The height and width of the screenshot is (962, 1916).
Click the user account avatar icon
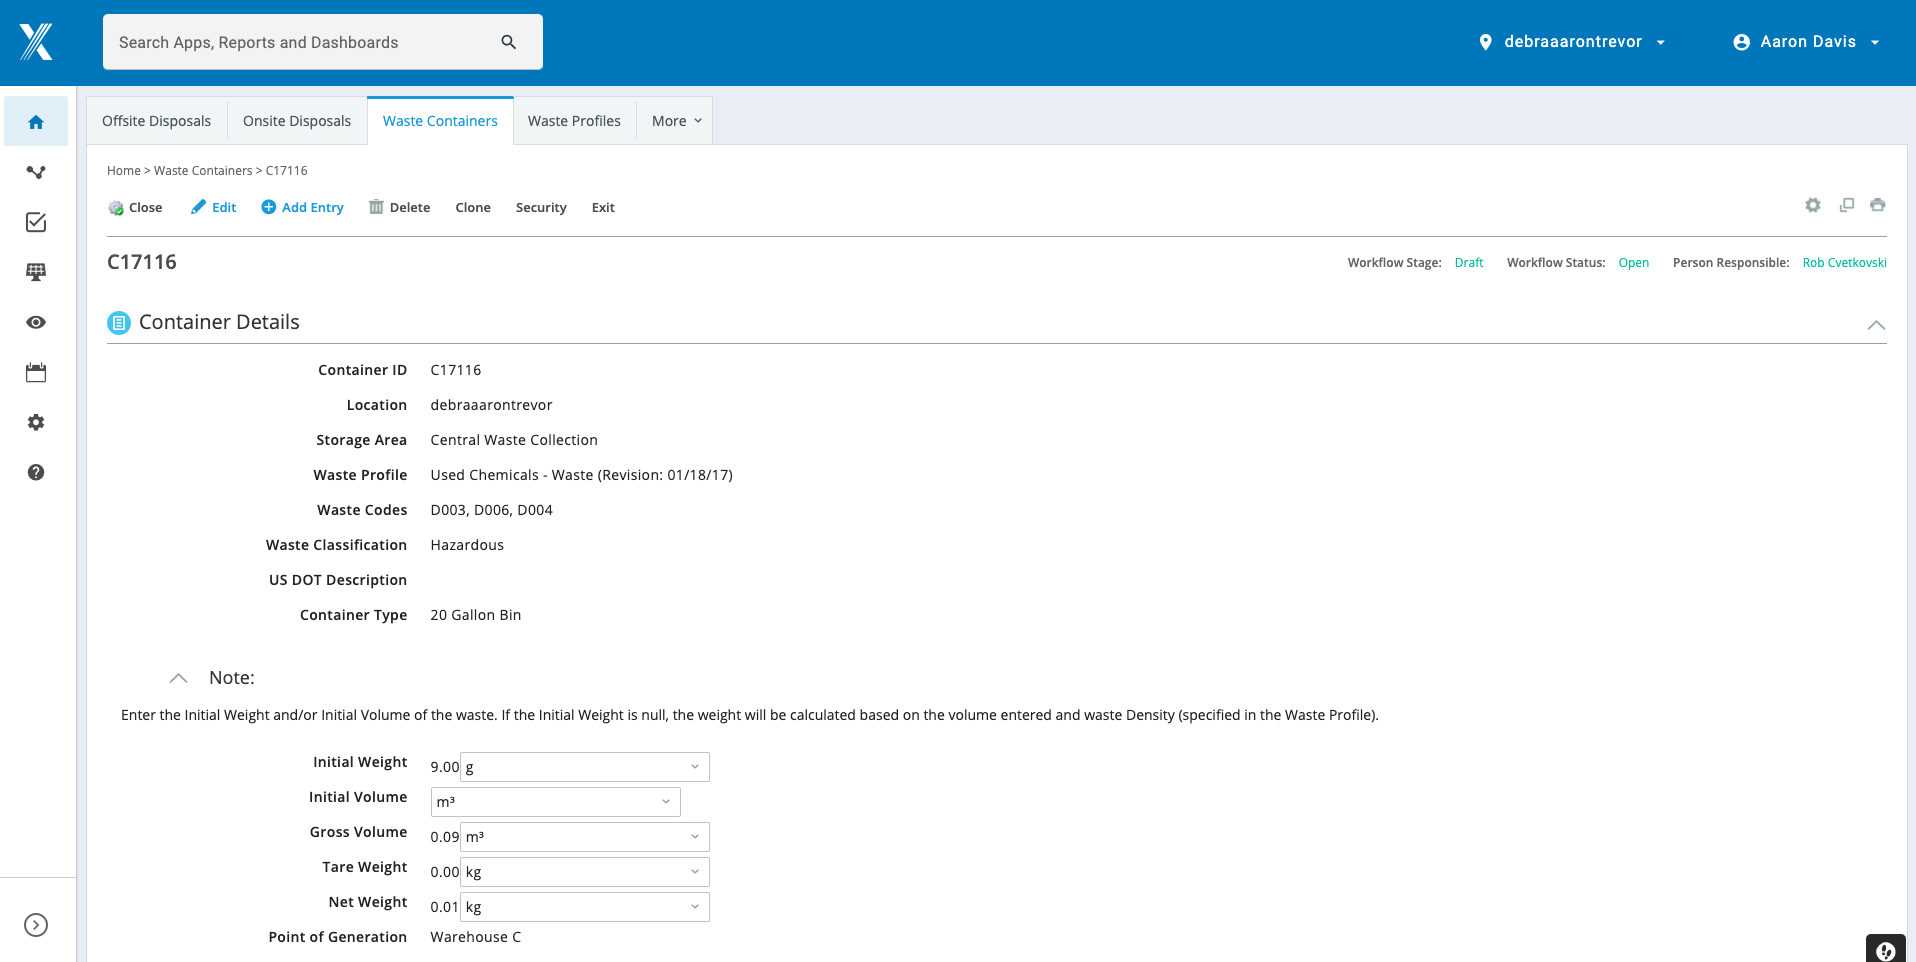pos(1742,42)
